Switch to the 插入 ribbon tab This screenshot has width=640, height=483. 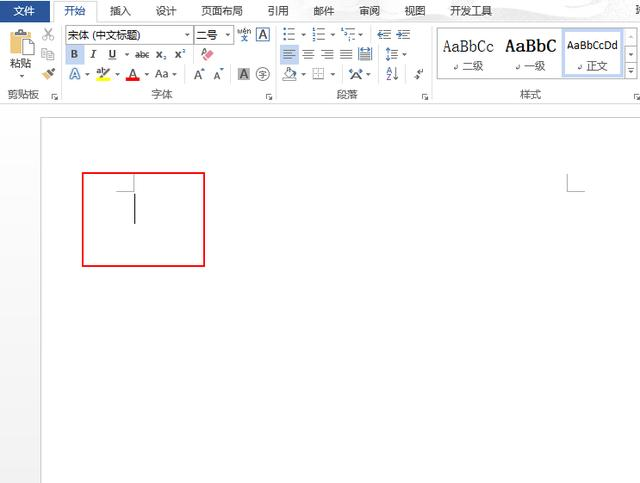(120, 11)
